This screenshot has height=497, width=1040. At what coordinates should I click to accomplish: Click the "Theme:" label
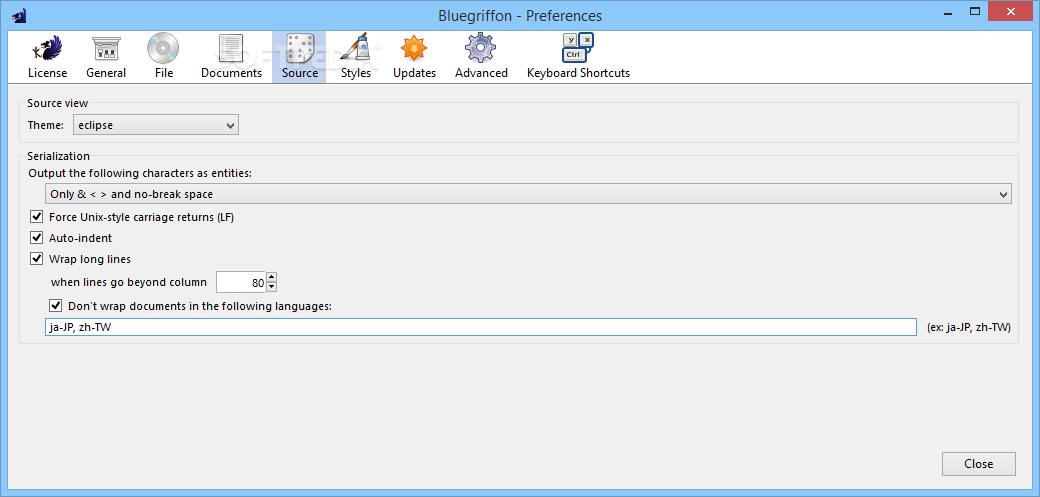pyautogui.click(x=46, y=125)
